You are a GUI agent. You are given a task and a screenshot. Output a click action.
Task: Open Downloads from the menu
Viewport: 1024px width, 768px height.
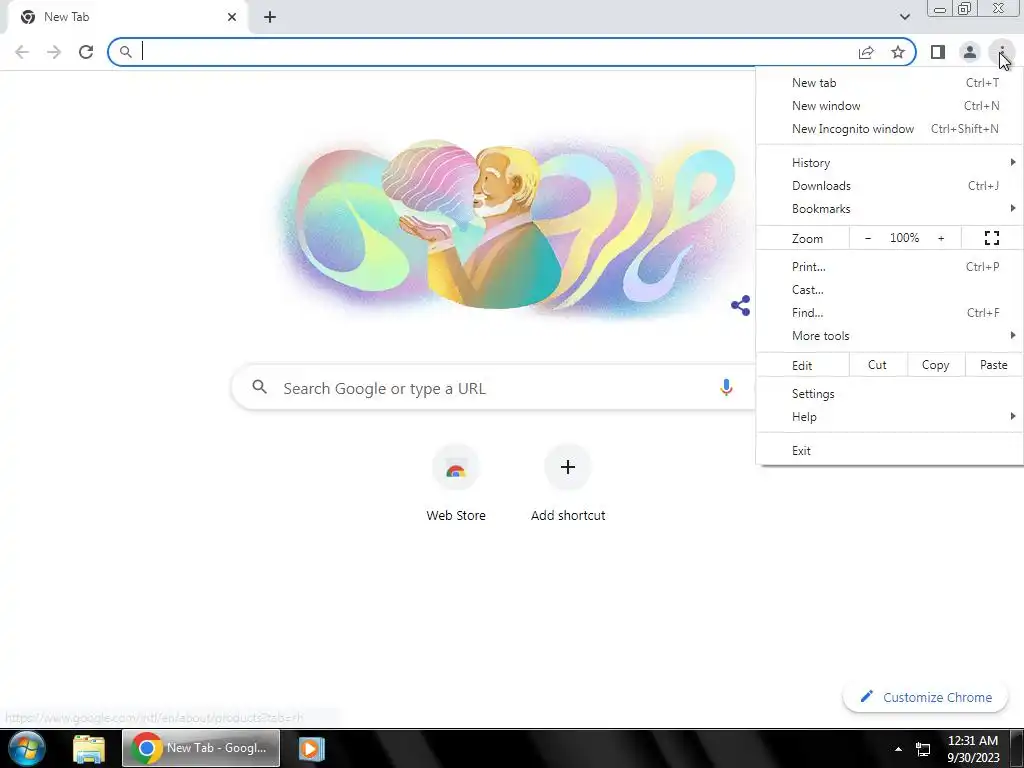(889, 185)
